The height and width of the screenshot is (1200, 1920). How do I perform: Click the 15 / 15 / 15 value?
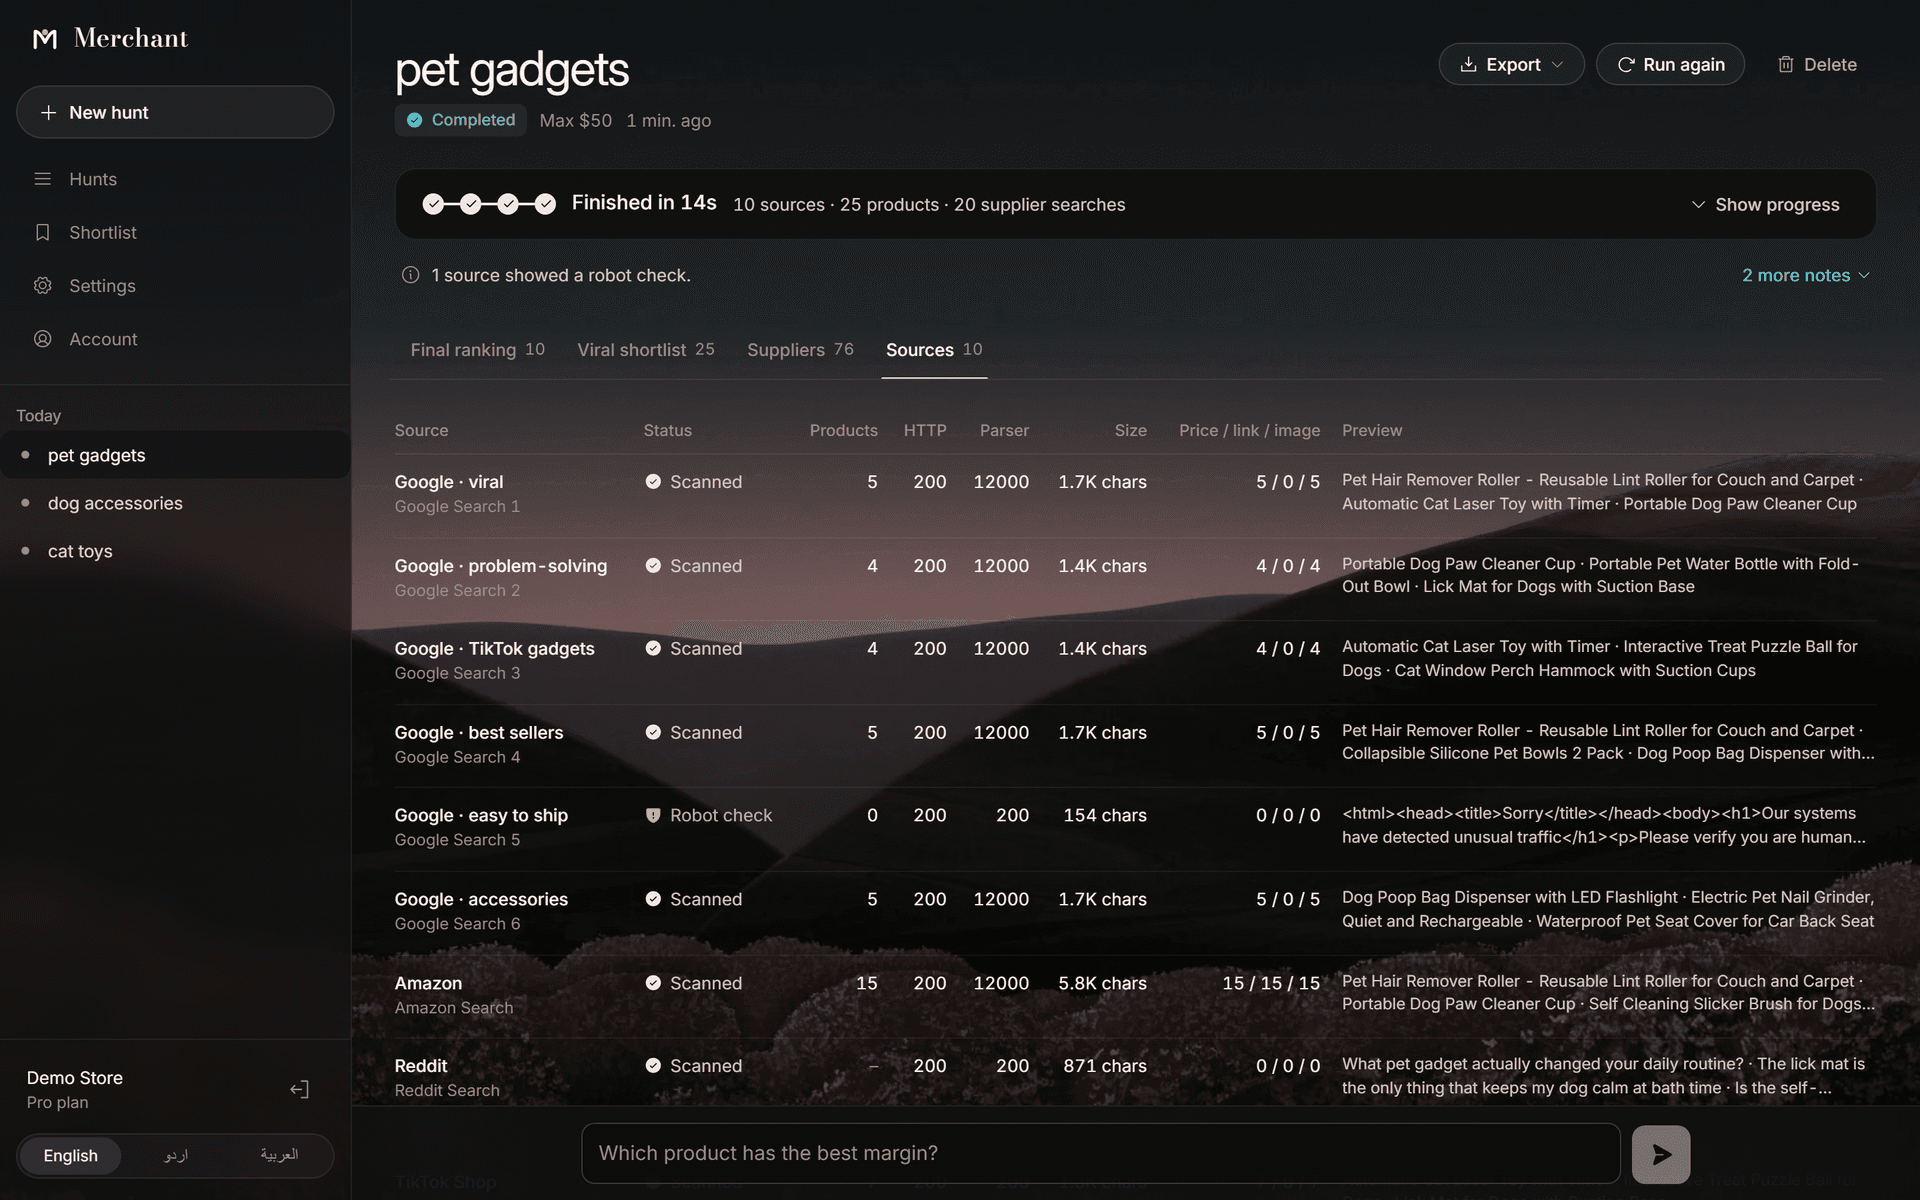coord(1271,983)
